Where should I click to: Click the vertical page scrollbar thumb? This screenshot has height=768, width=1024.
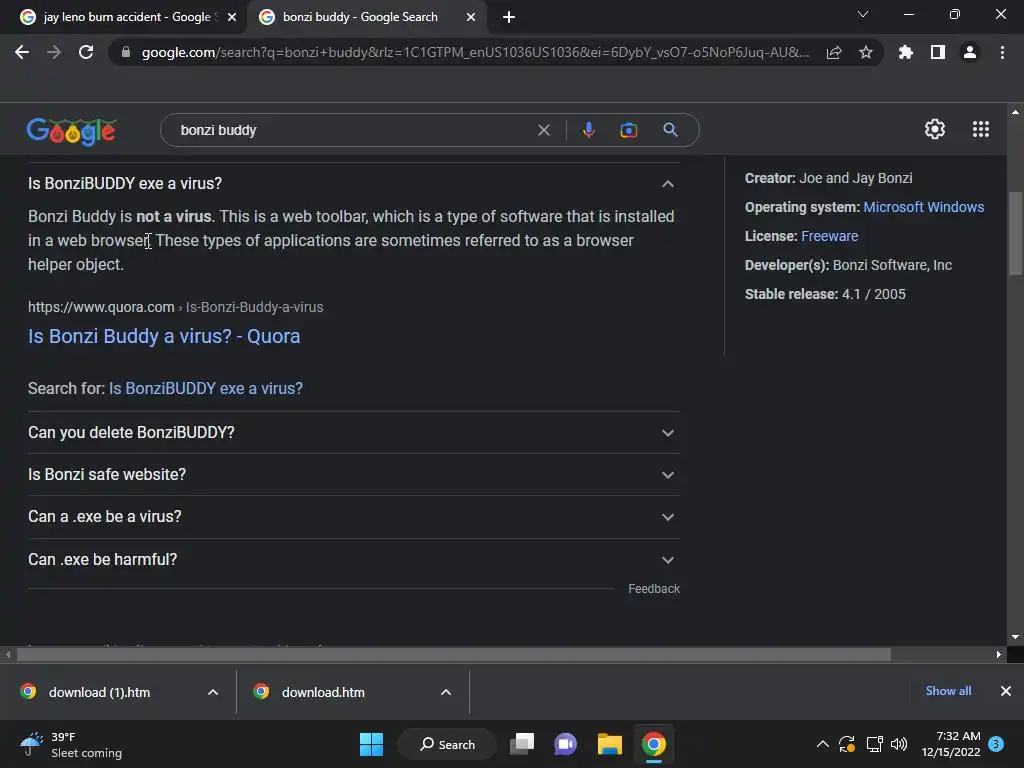point(1015,233)
